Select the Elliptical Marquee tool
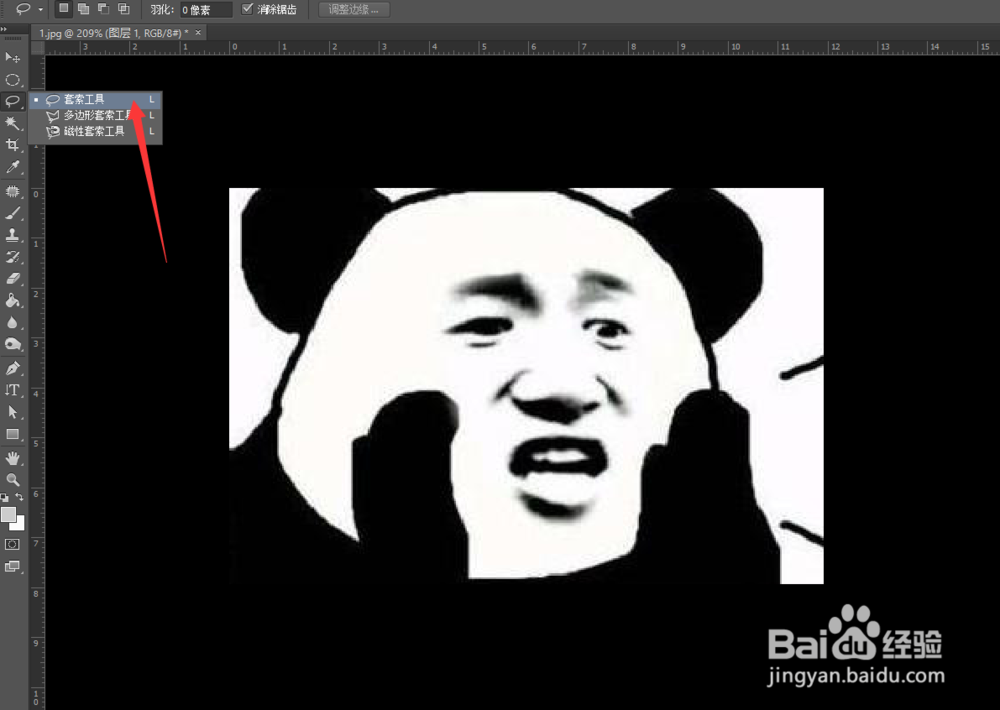Image resolution: width=1000 pixels, height=710 pixels. 12,80
